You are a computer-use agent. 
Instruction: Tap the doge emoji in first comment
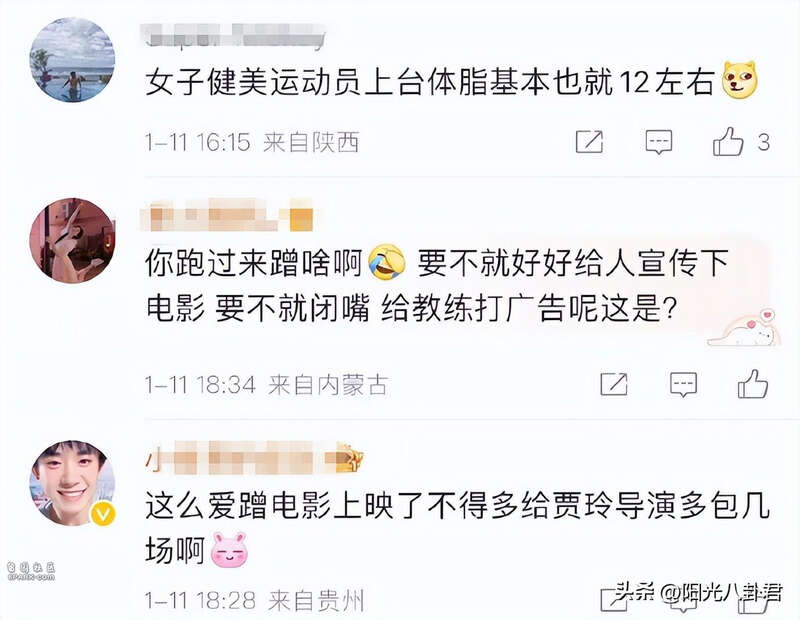tap(740, 80)
